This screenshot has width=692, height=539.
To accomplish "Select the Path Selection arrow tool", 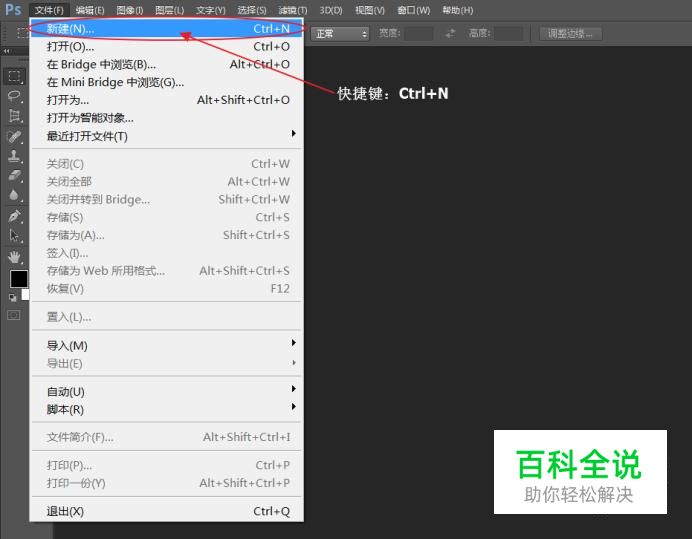I will 14,235.
